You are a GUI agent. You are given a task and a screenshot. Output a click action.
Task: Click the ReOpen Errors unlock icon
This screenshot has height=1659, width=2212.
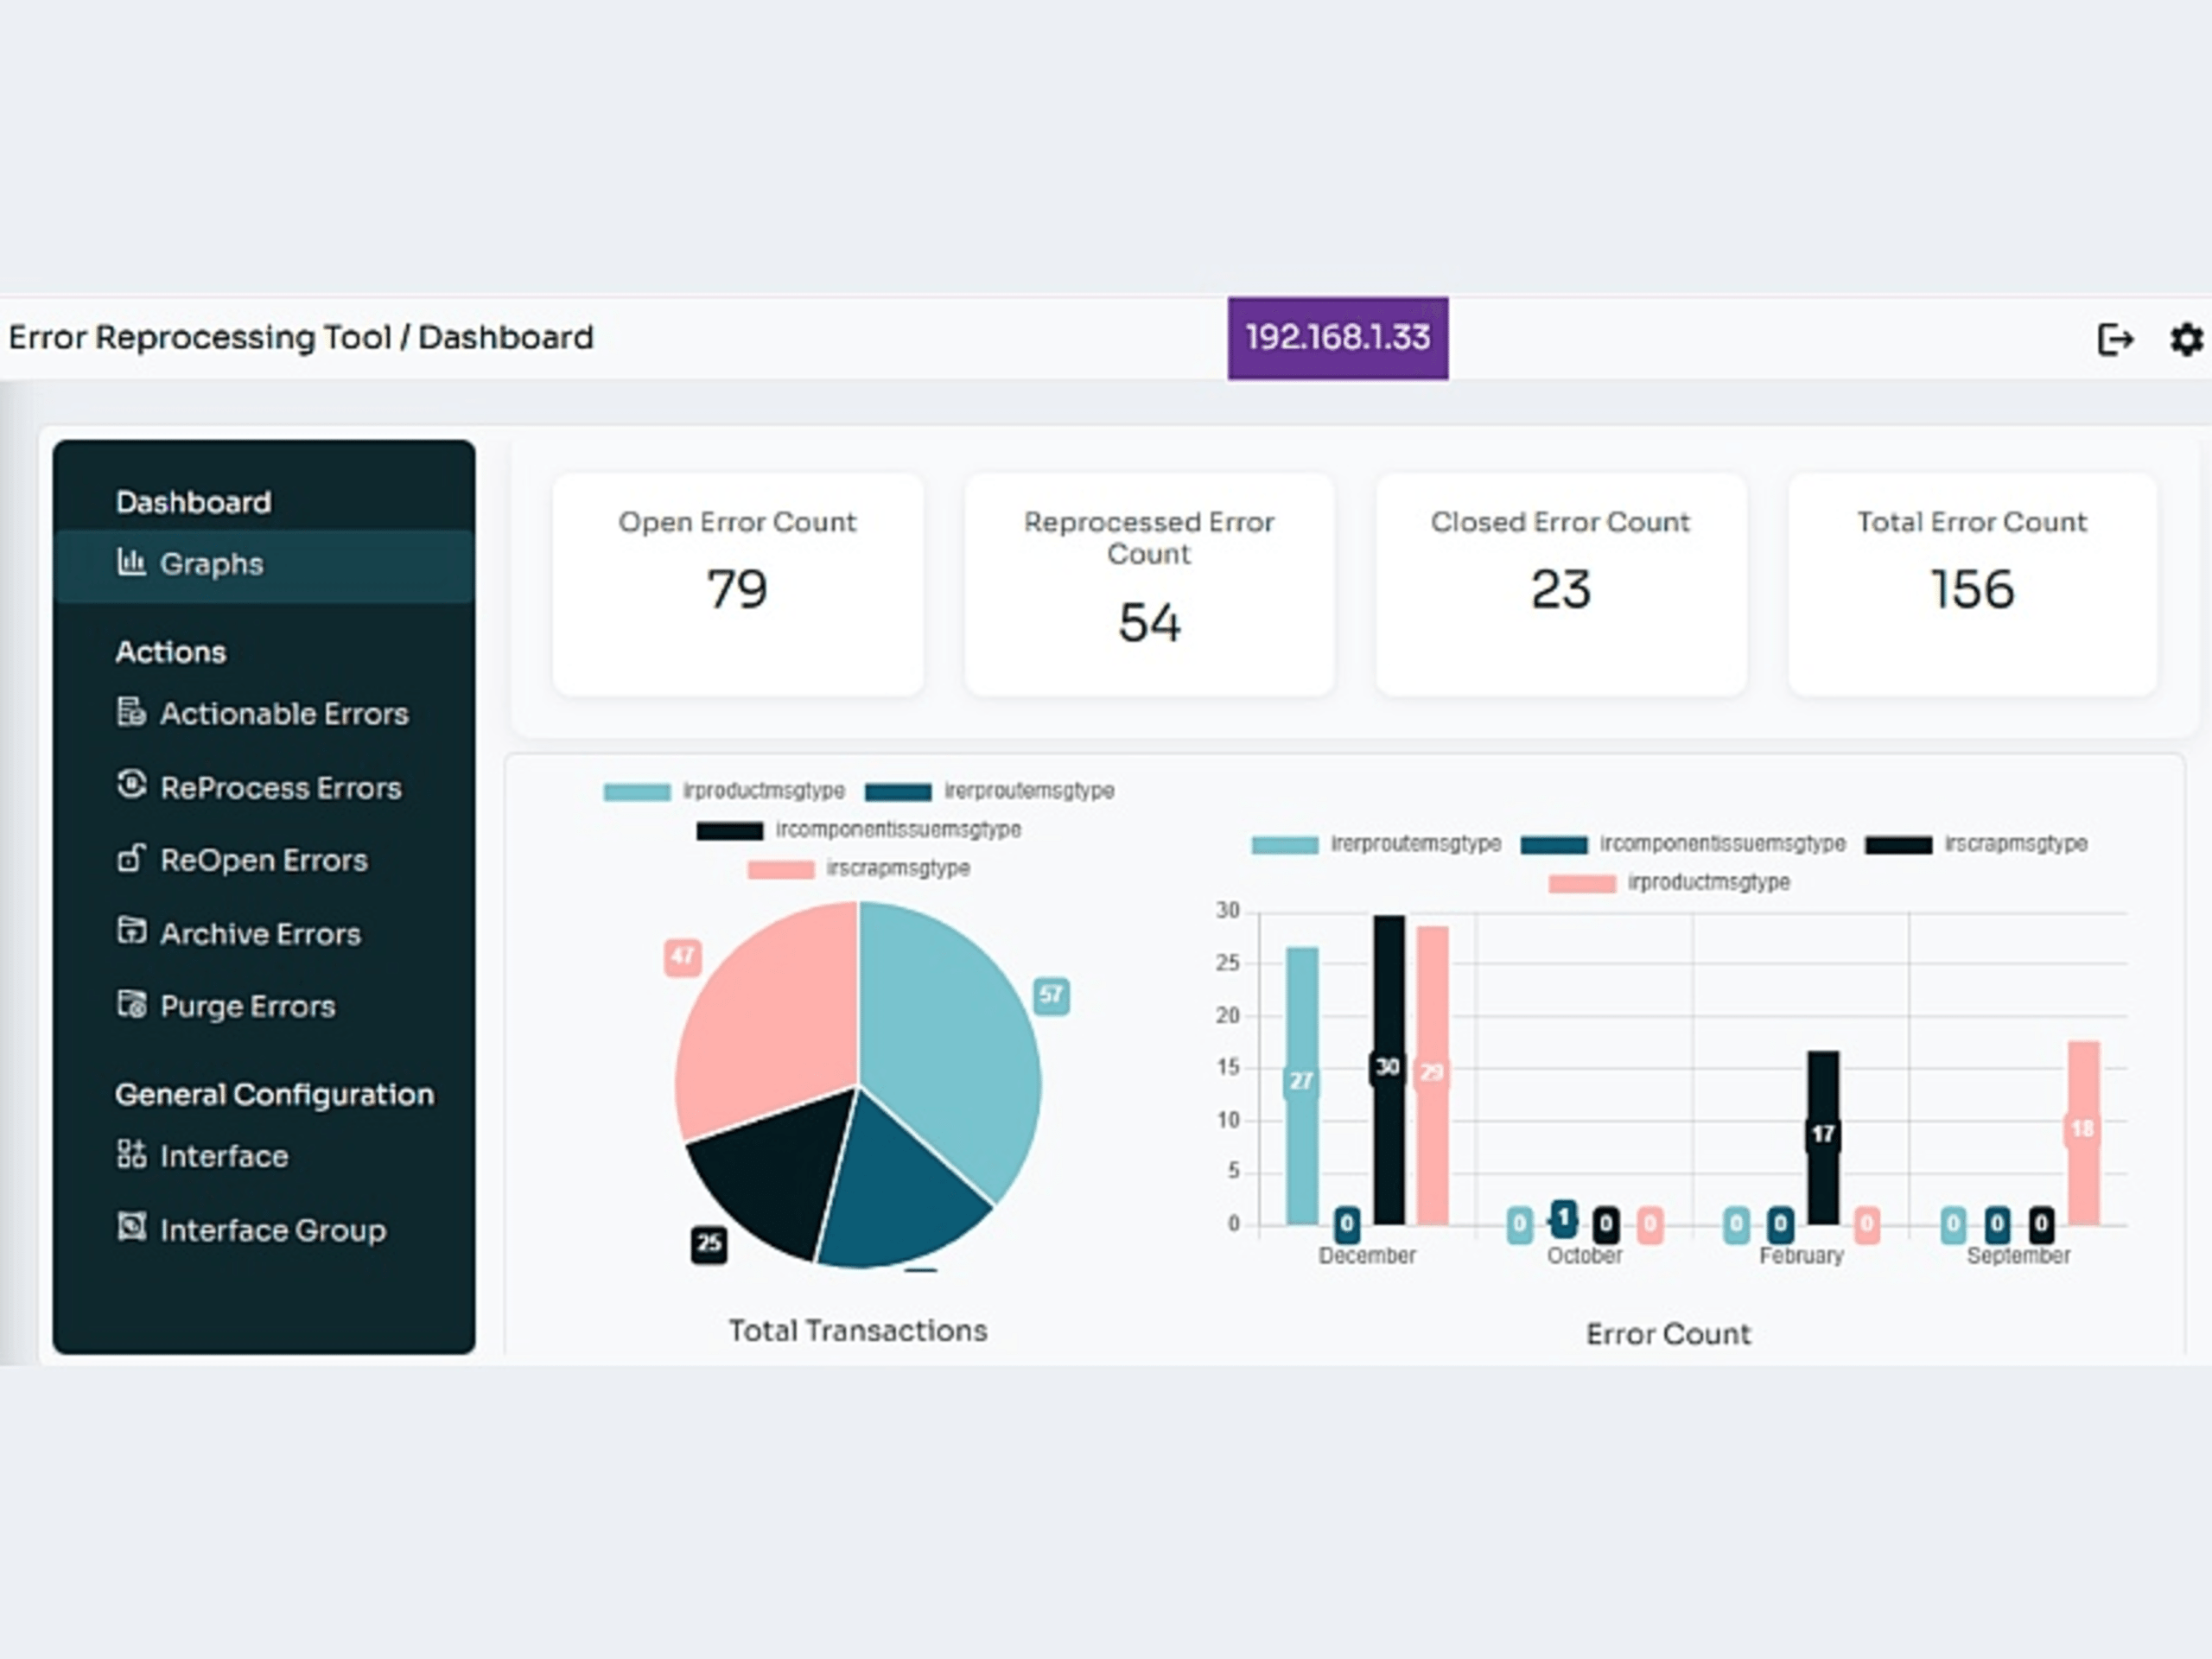click(131, 858)
